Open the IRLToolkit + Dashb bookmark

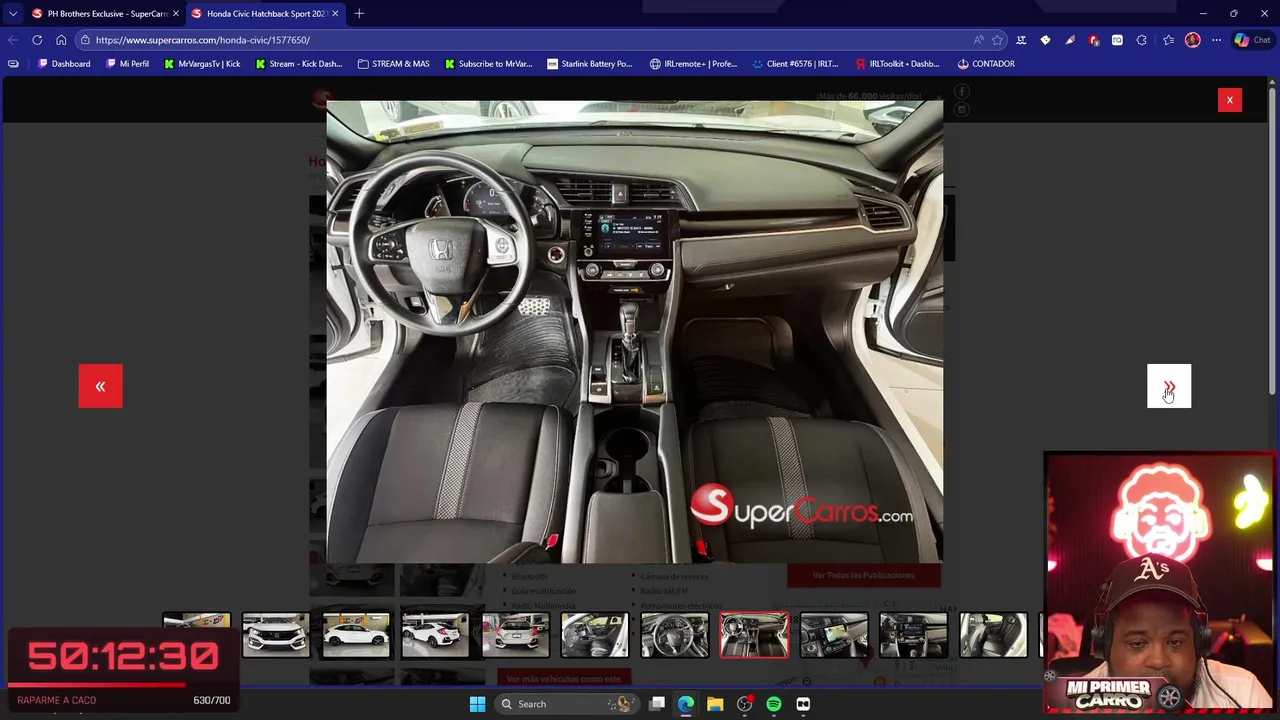point(898,64)
